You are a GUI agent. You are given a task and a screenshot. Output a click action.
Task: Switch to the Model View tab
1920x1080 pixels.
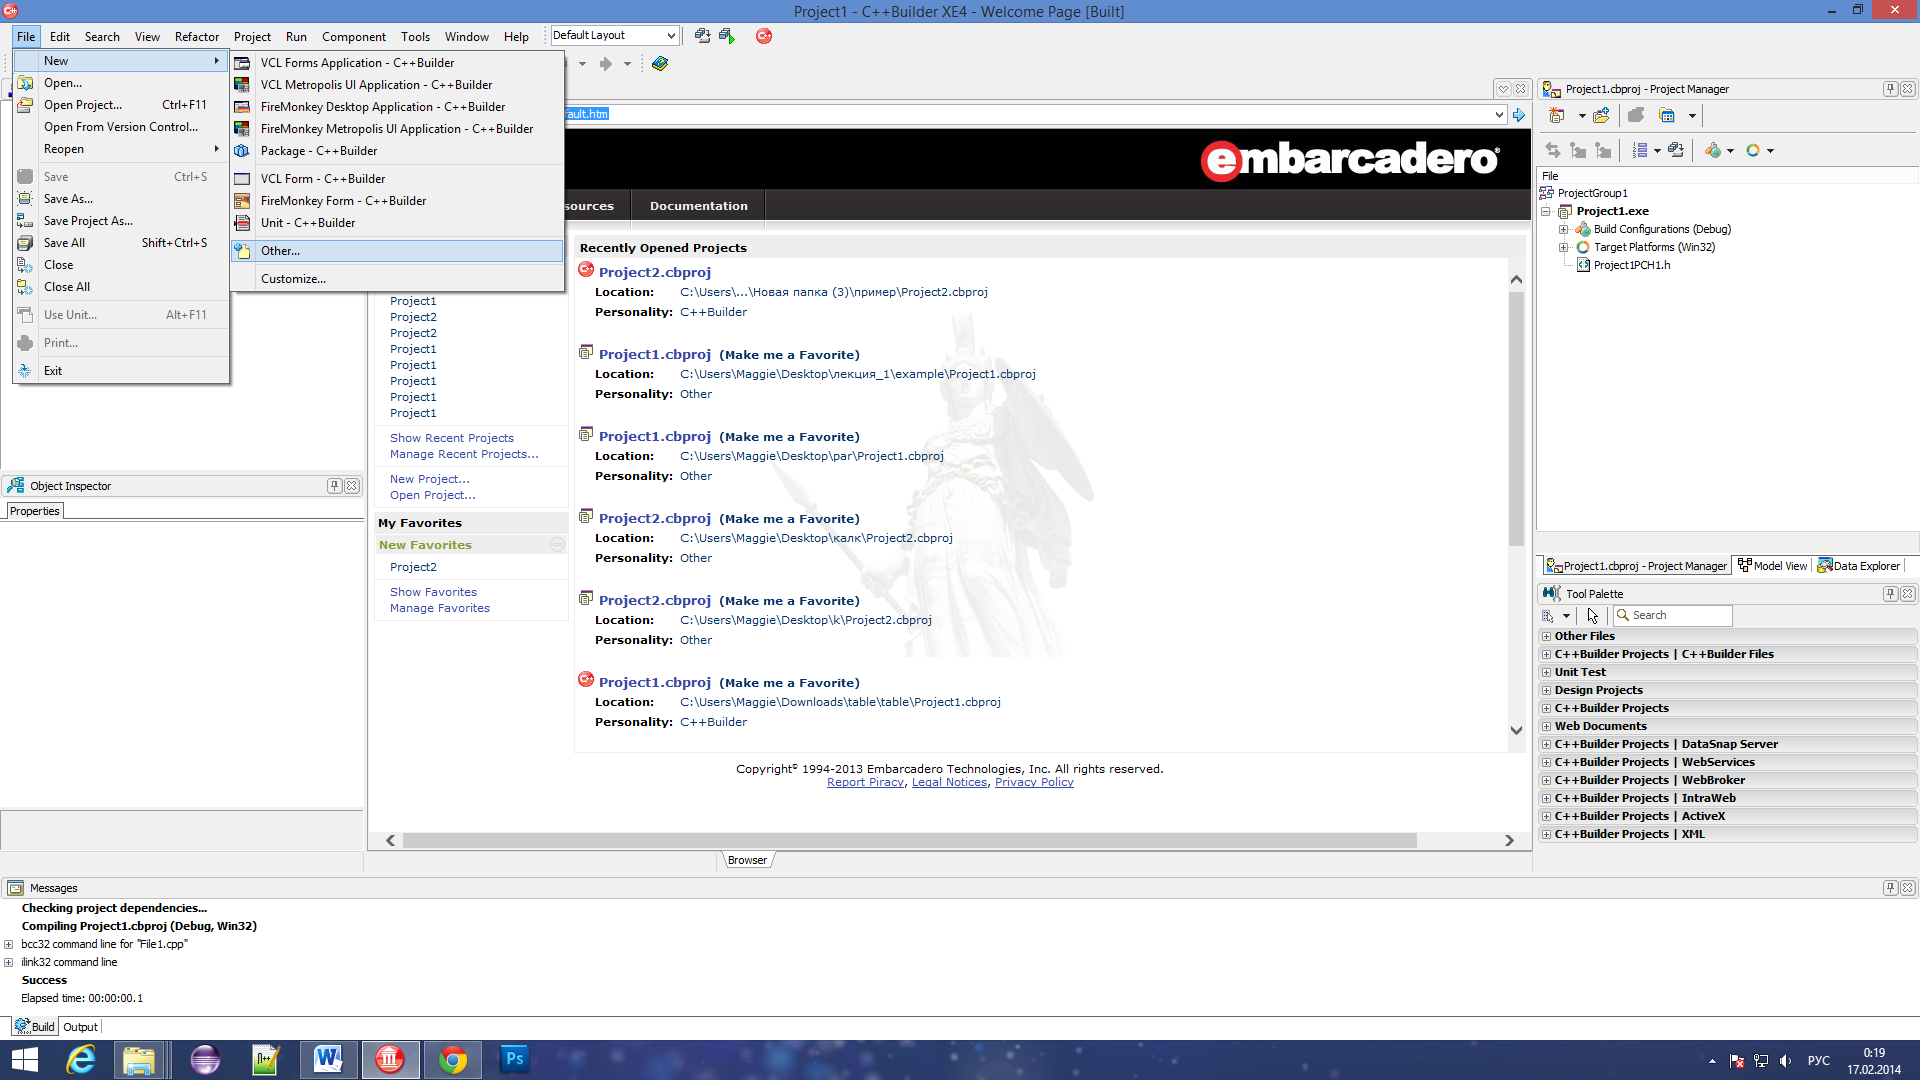point(1772,566)
